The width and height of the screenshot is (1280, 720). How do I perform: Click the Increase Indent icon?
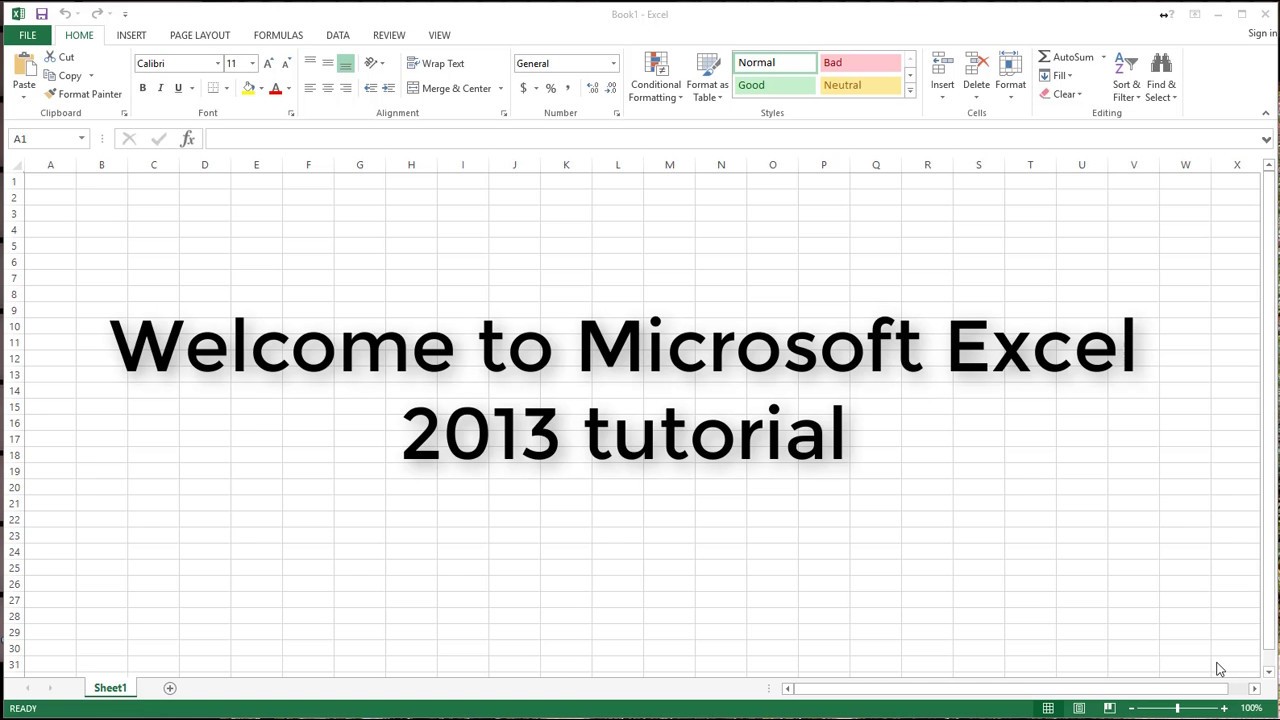388,88
